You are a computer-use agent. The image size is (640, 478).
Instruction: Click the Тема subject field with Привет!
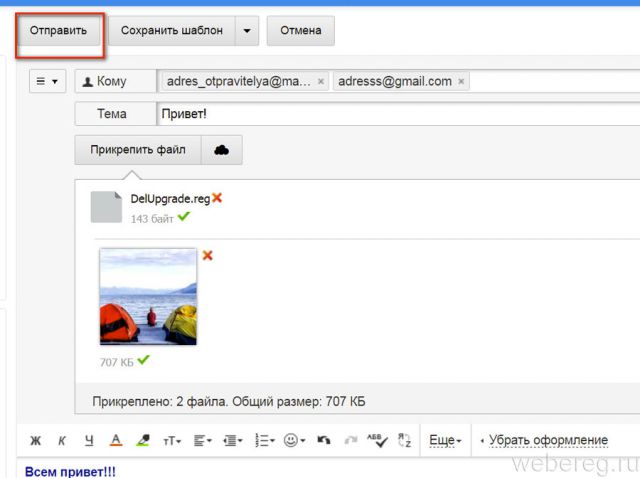[390, 114]
